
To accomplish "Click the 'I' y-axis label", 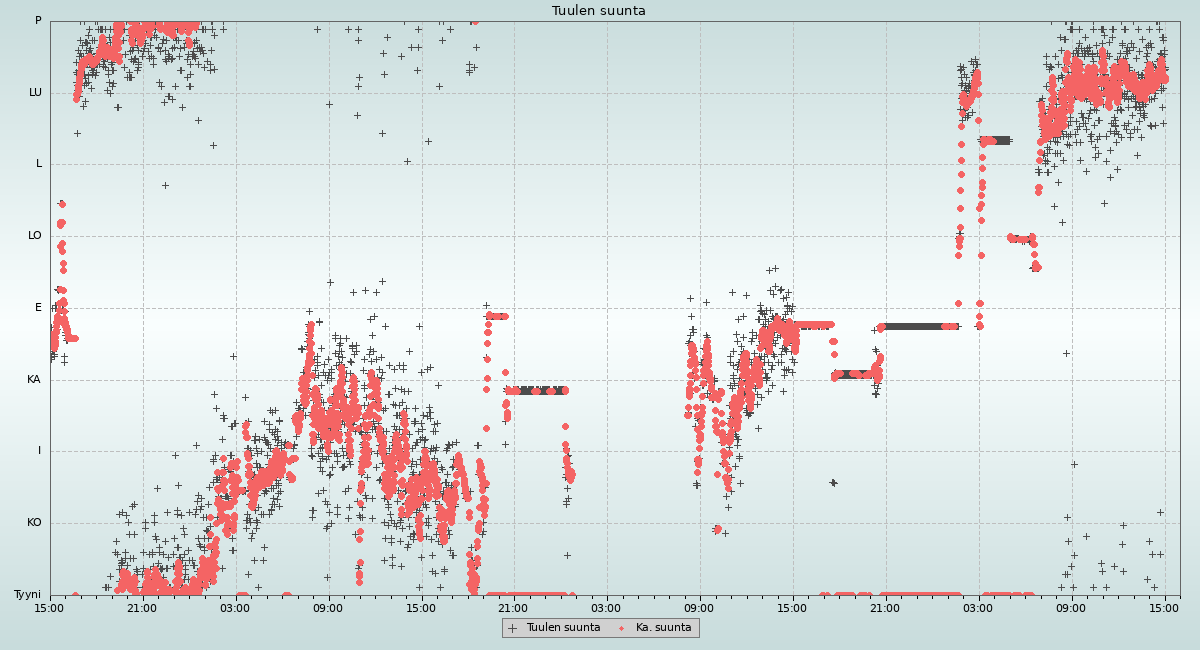I will 40,451.
